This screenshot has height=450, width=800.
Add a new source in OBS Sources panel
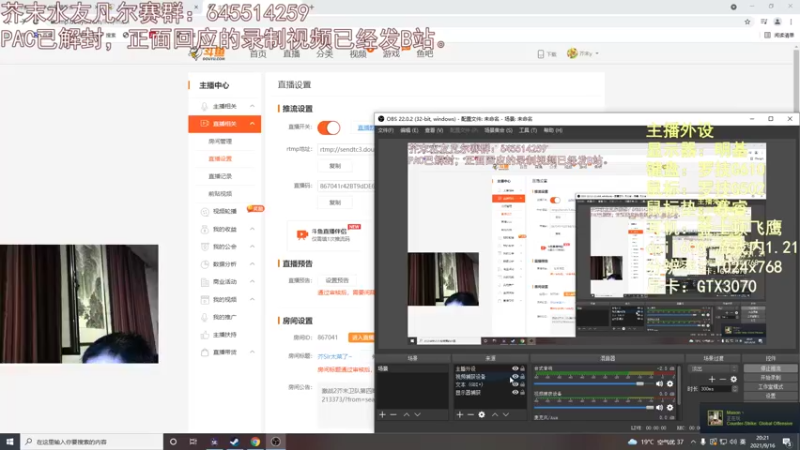tap(460, 415)
